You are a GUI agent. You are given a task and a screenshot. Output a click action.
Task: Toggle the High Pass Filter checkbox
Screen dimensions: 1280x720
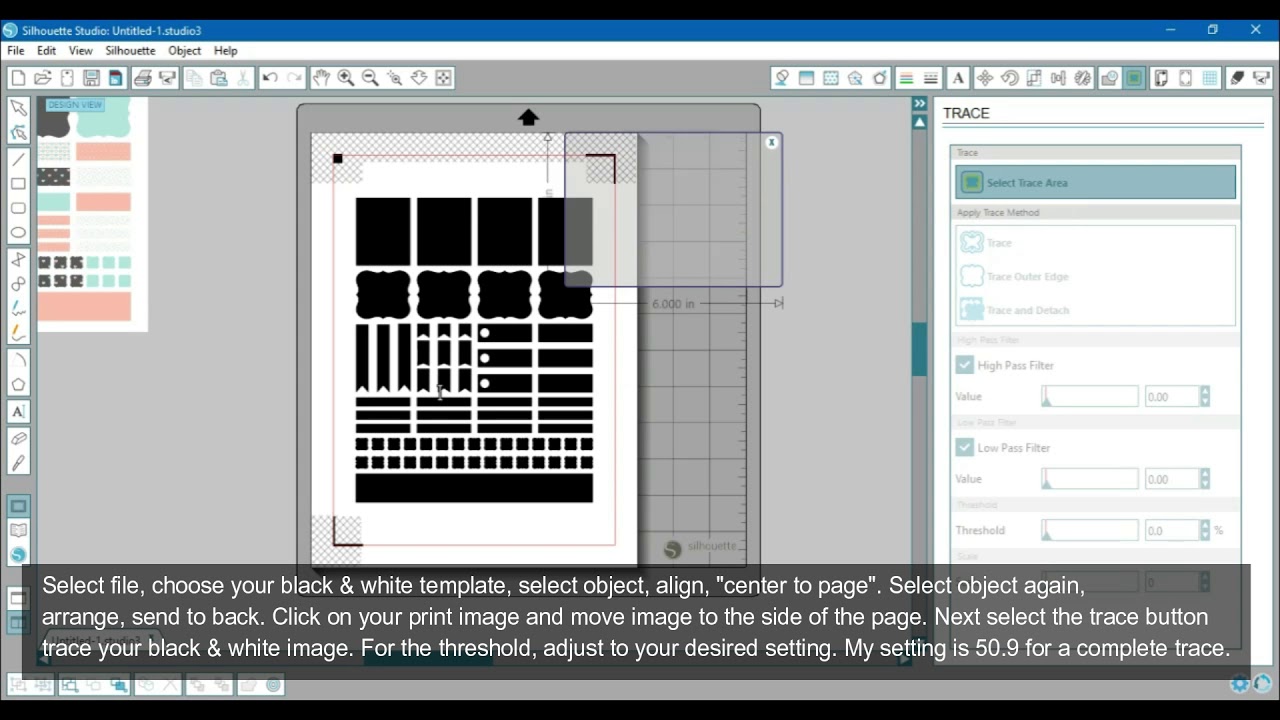(964, 365)
